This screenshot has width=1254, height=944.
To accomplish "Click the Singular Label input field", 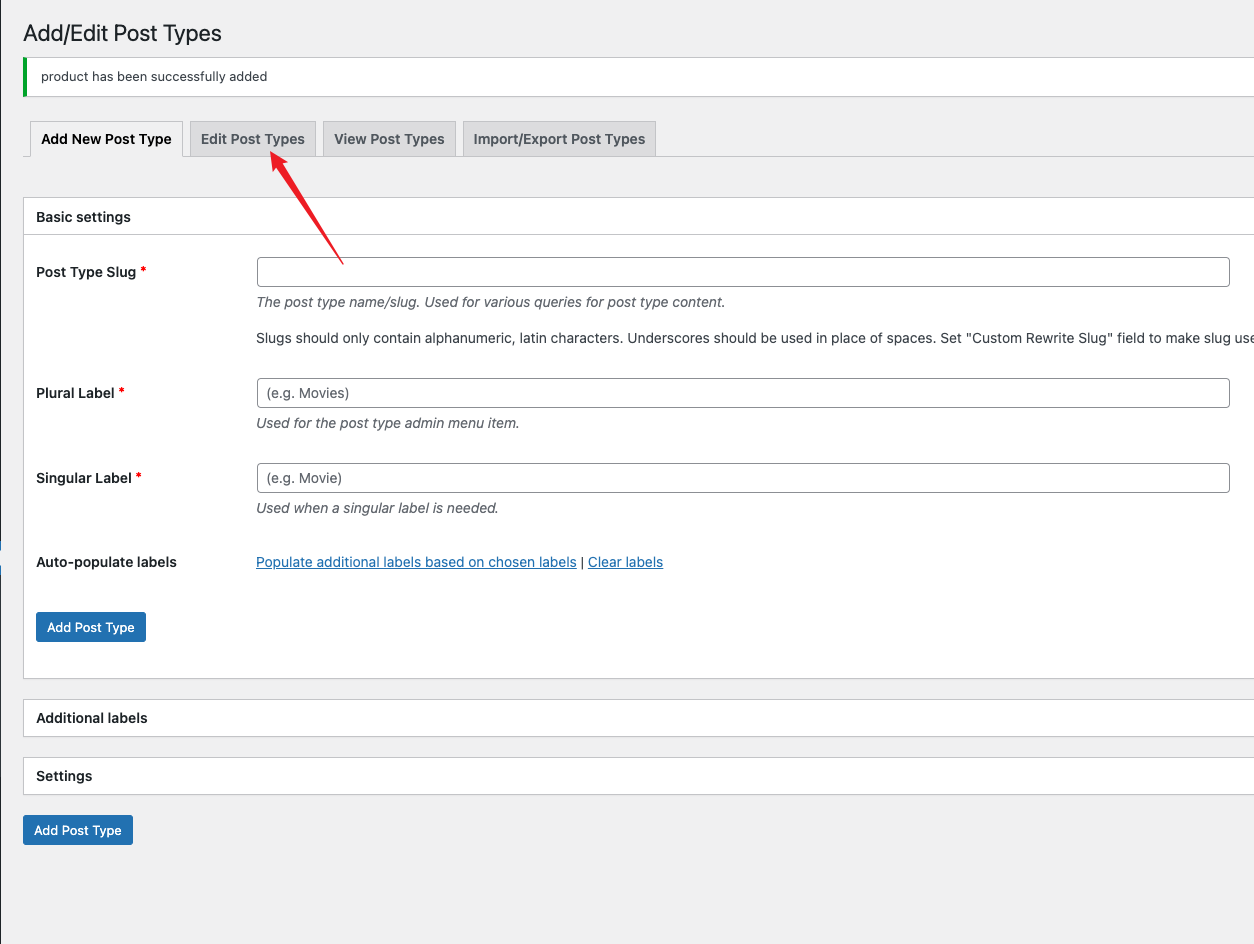I will 742,478.
